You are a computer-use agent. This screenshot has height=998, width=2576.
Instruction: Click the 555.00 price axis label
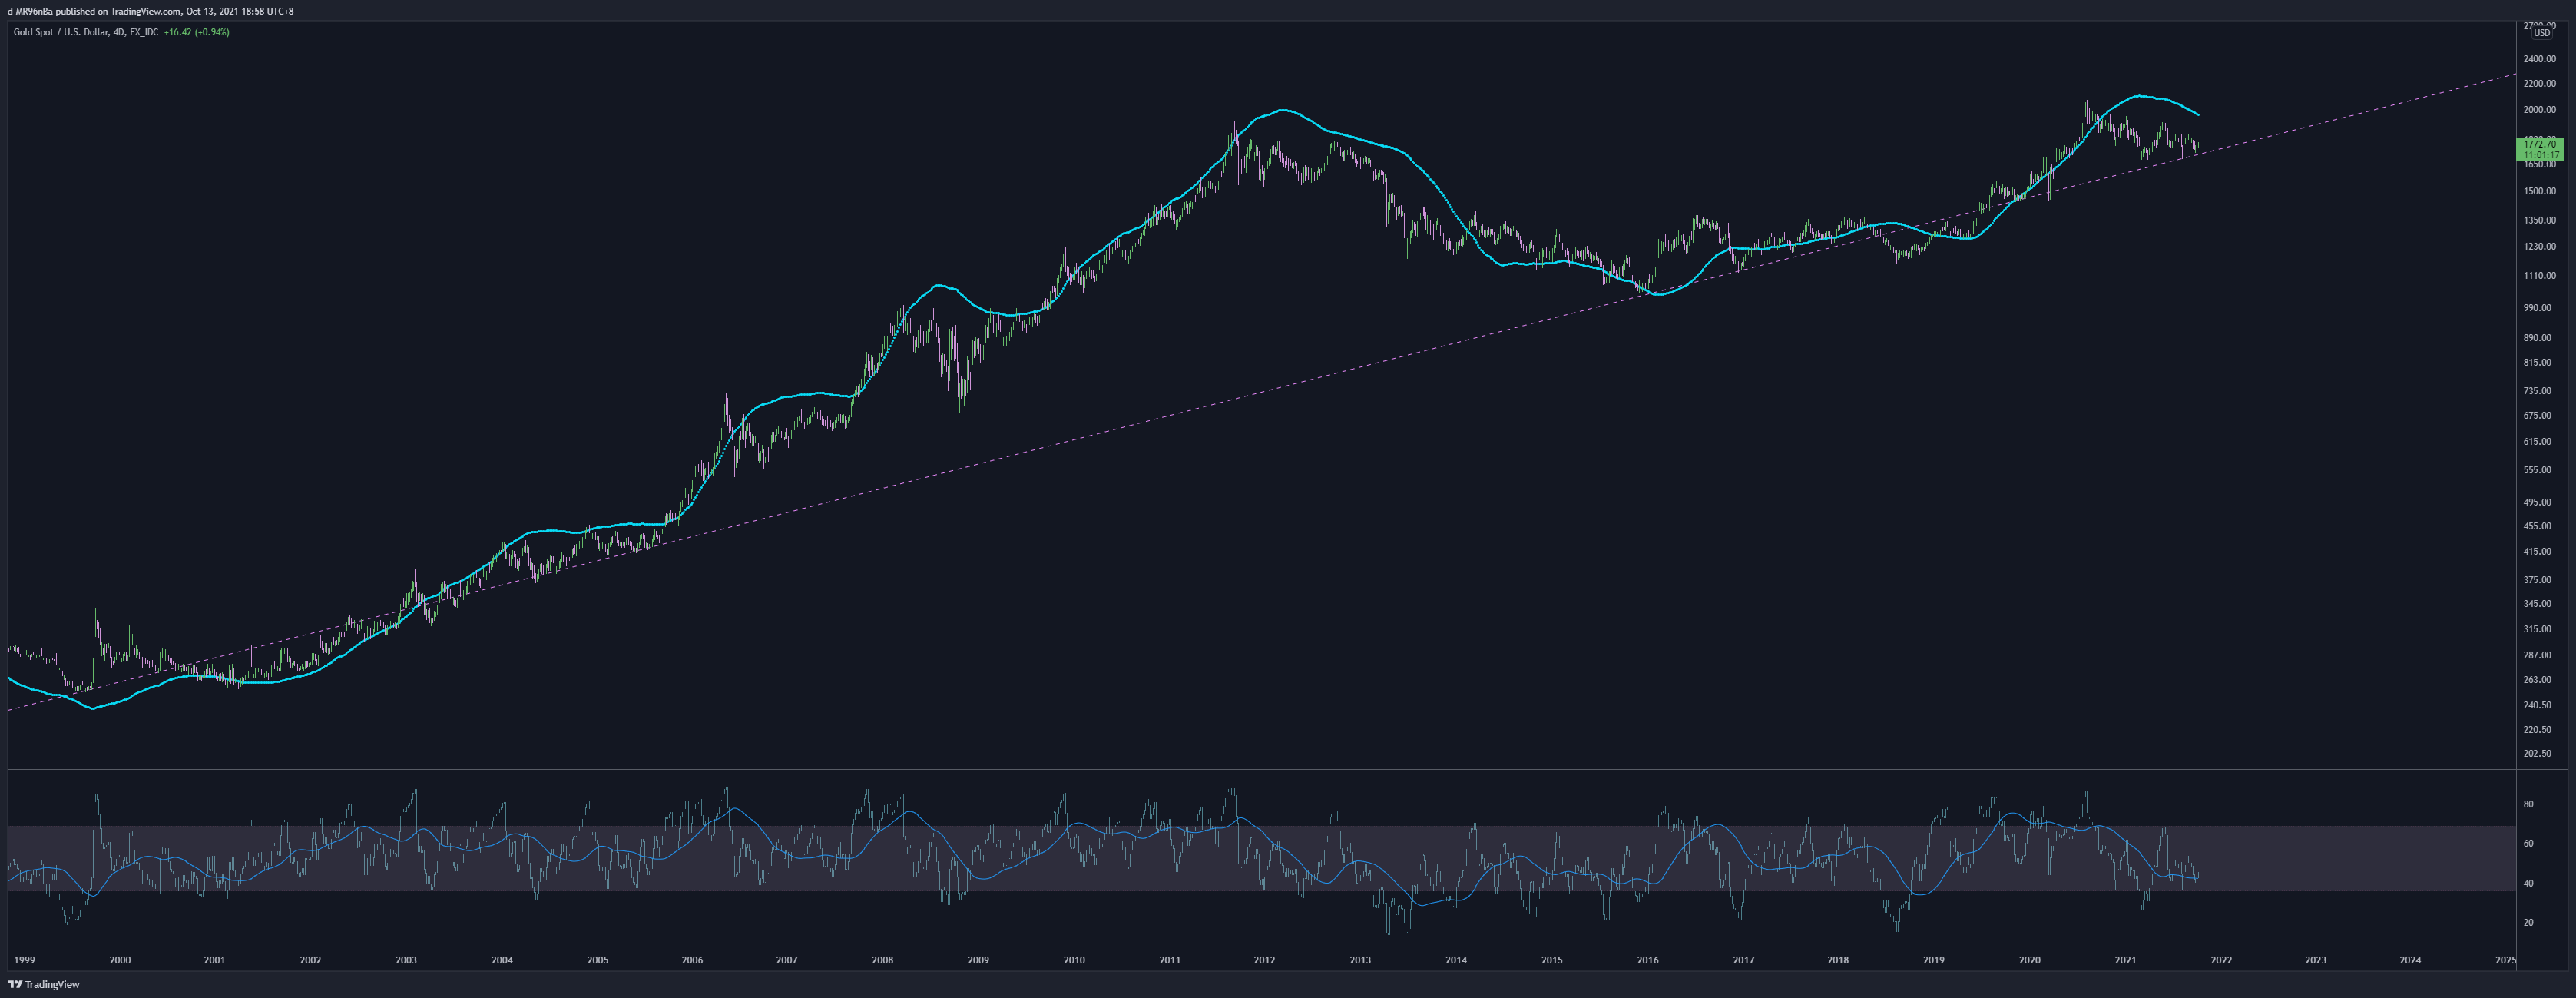click(x=2538, y=470)
